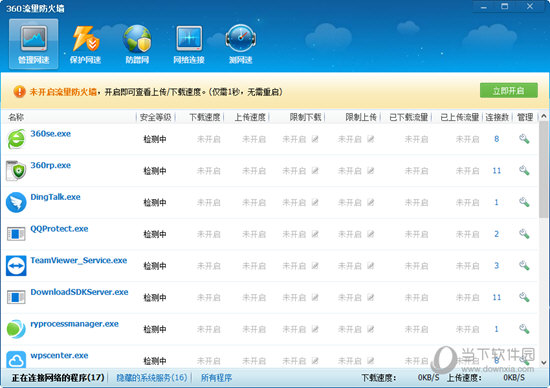Click the orange warning icon in the banner

coord(19,92)
